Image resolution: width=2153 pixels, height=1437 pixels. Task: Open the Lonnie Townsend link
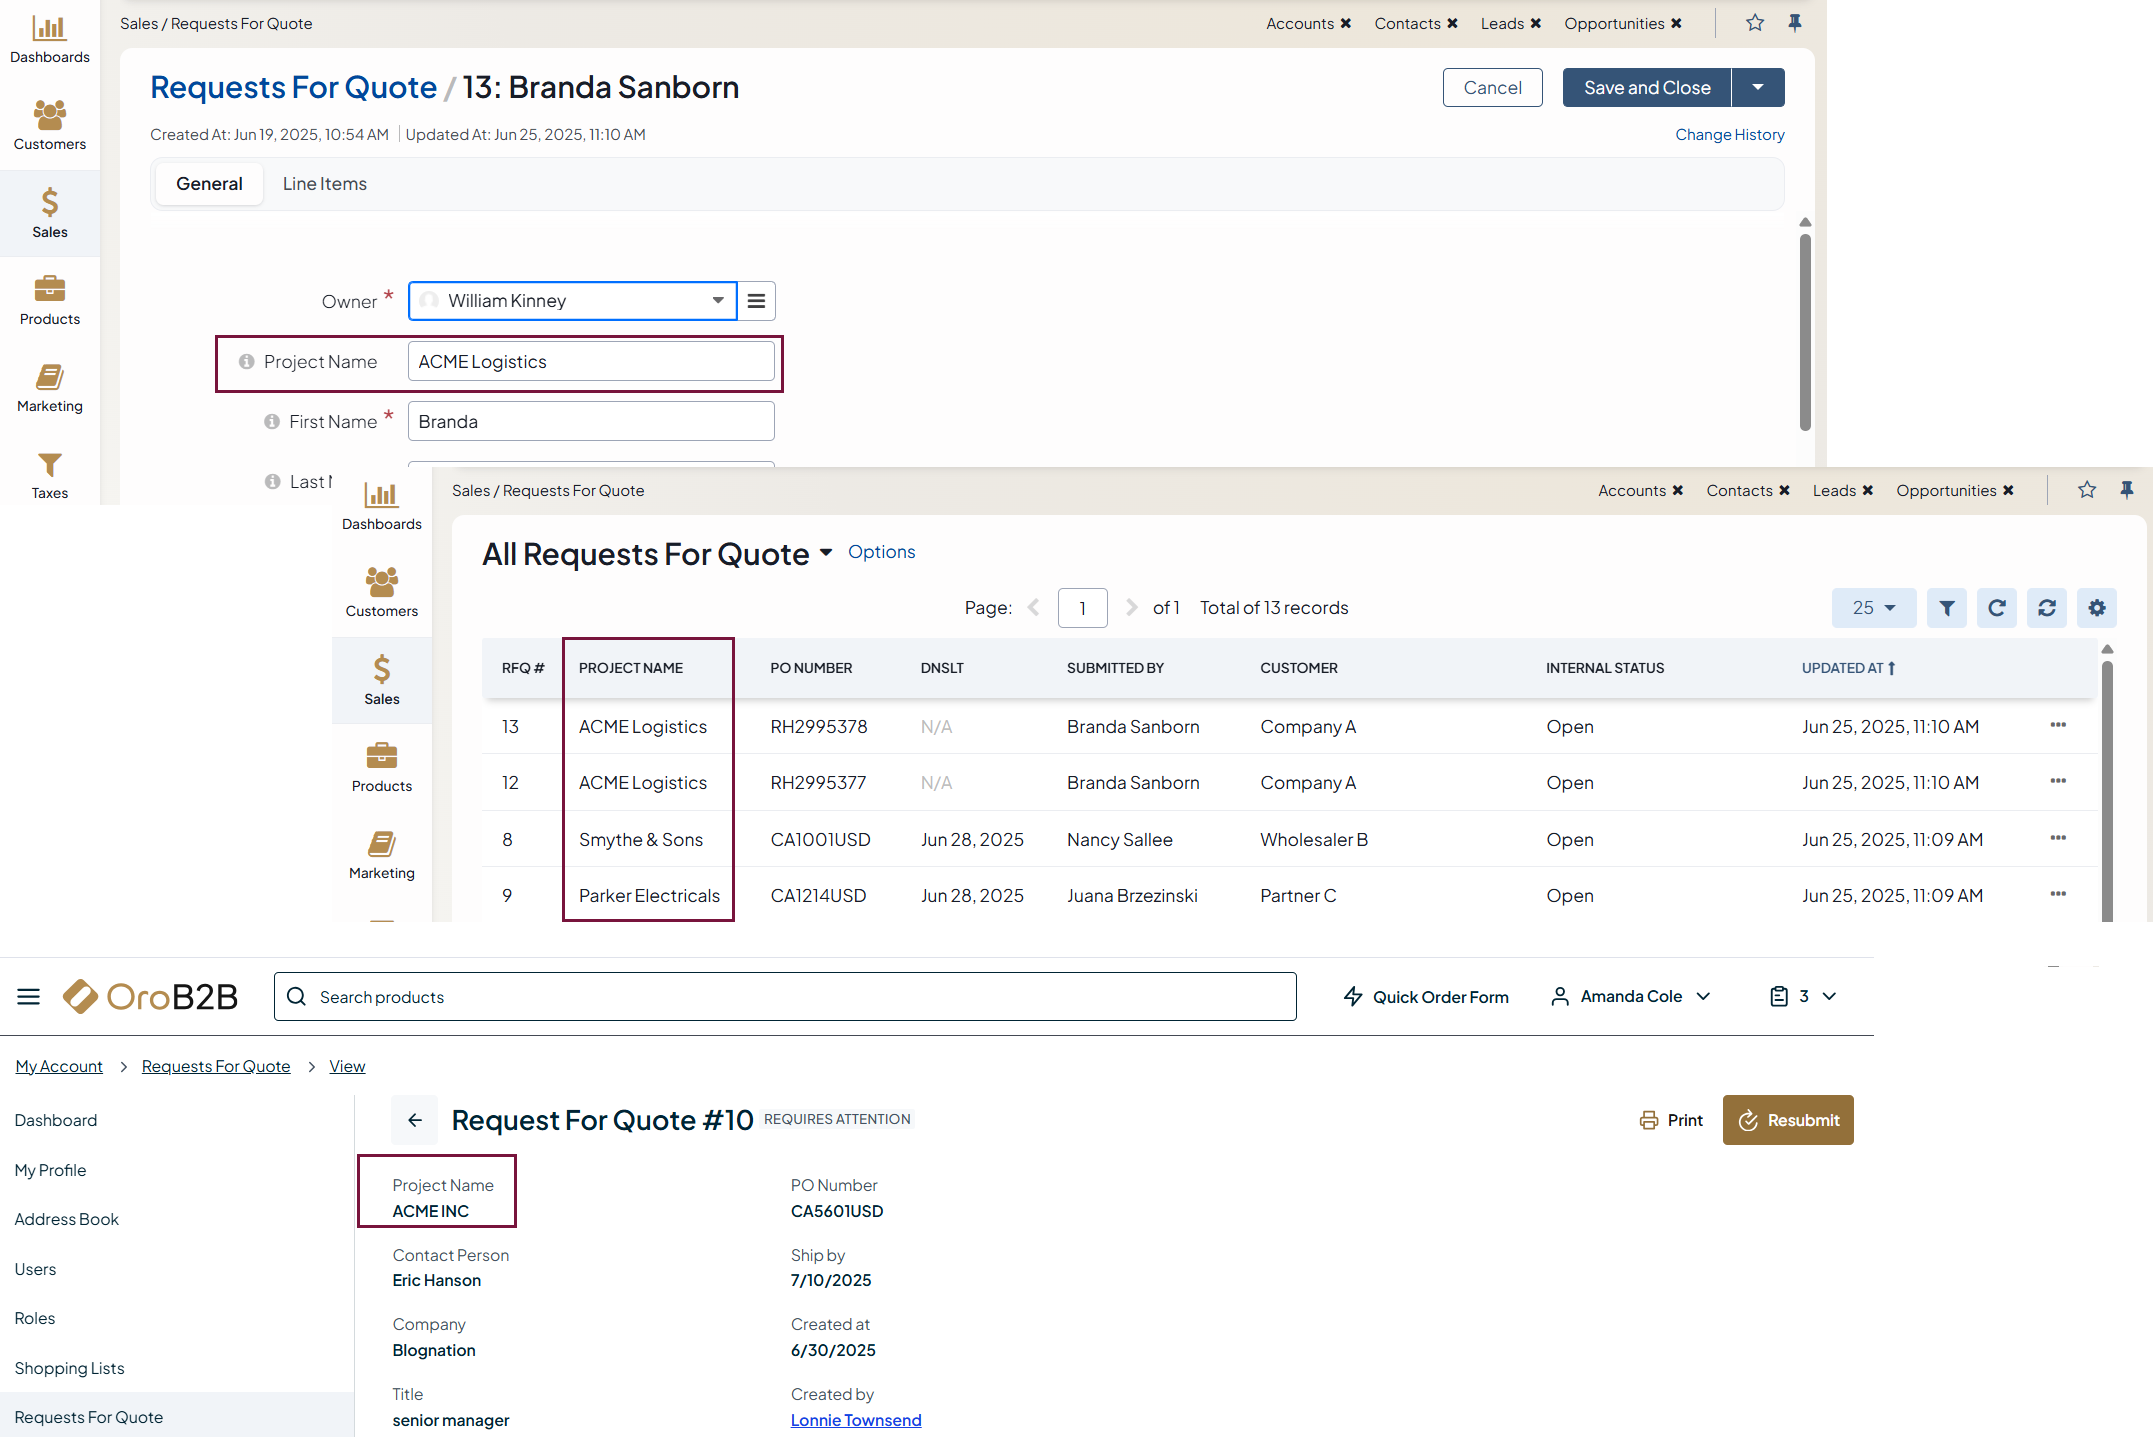tap(855, 1420)
